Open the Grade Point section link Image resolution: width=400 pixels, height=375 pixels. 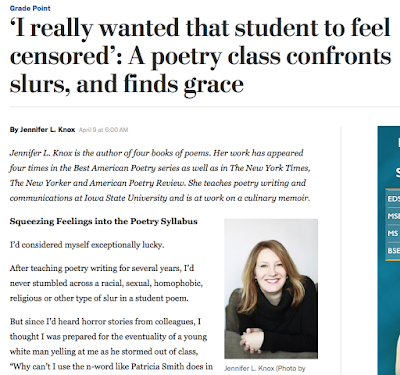[x=30, y=8]
